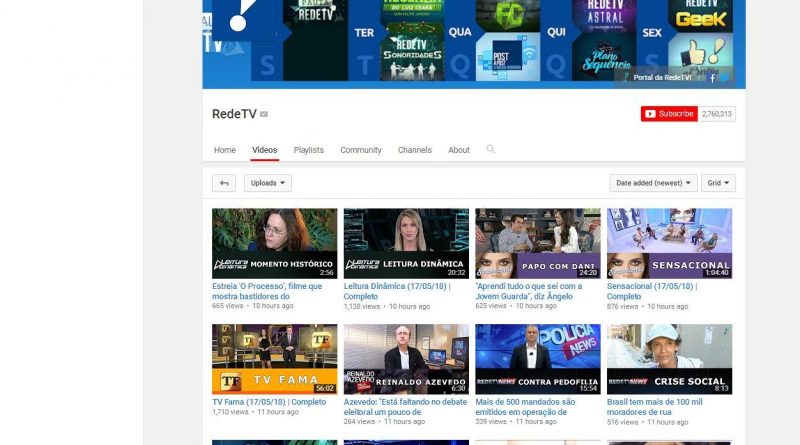Open the Grid view dropdown
Image resolution: width=800 pixels, height=445 pixels.
(718, 183)
